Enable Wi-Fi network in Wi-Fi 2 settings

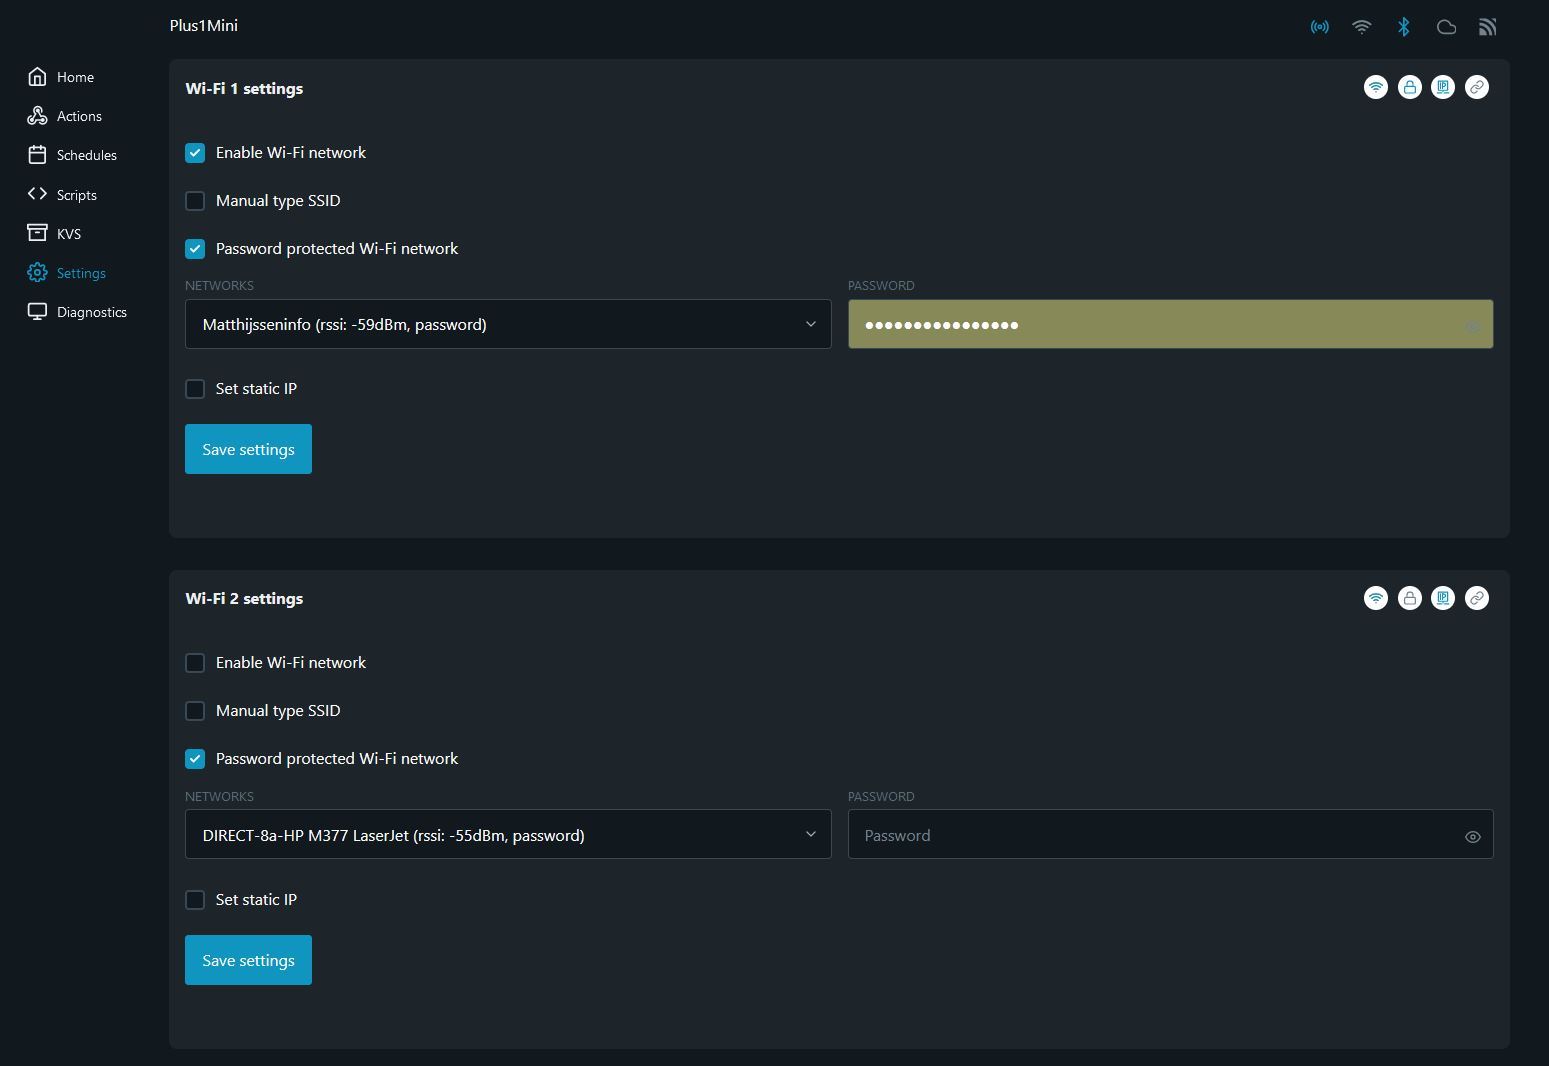[x=195, y=663]
